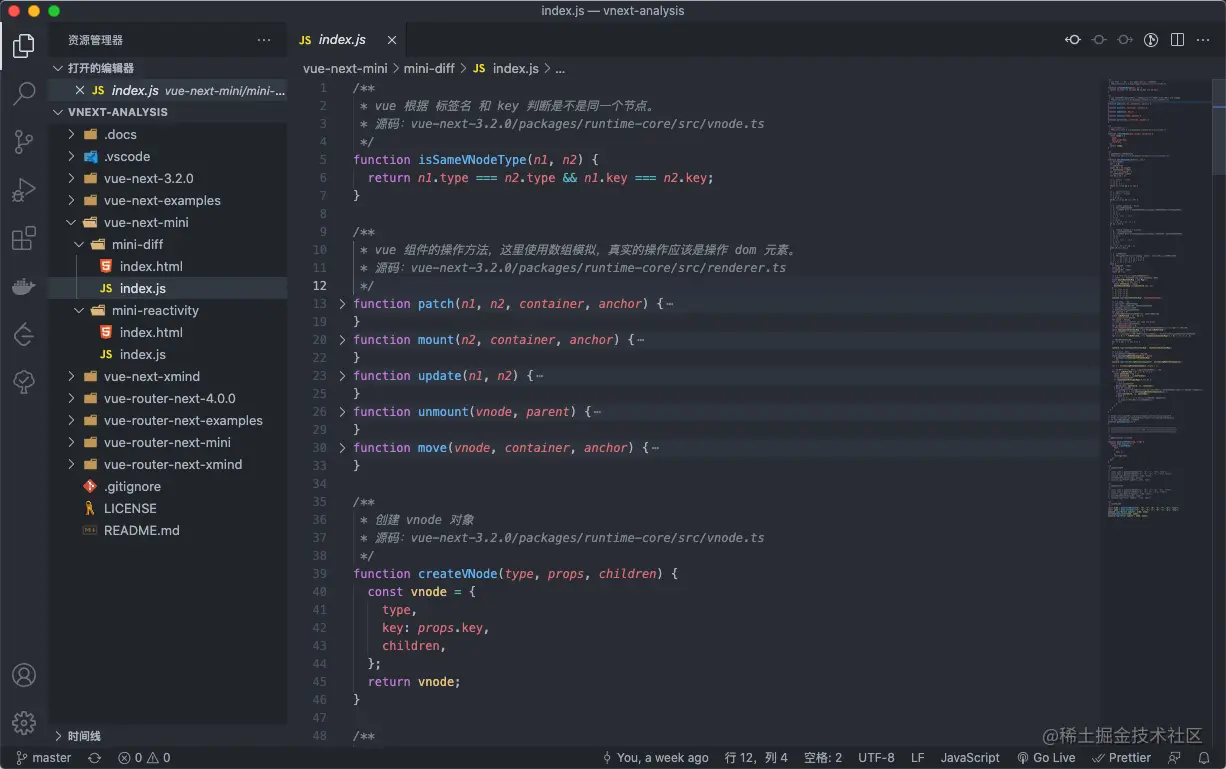Viewport: 1226px width, 769px height.
Task: Unfold the update function at line 23
Action: (x=342, y=375)
